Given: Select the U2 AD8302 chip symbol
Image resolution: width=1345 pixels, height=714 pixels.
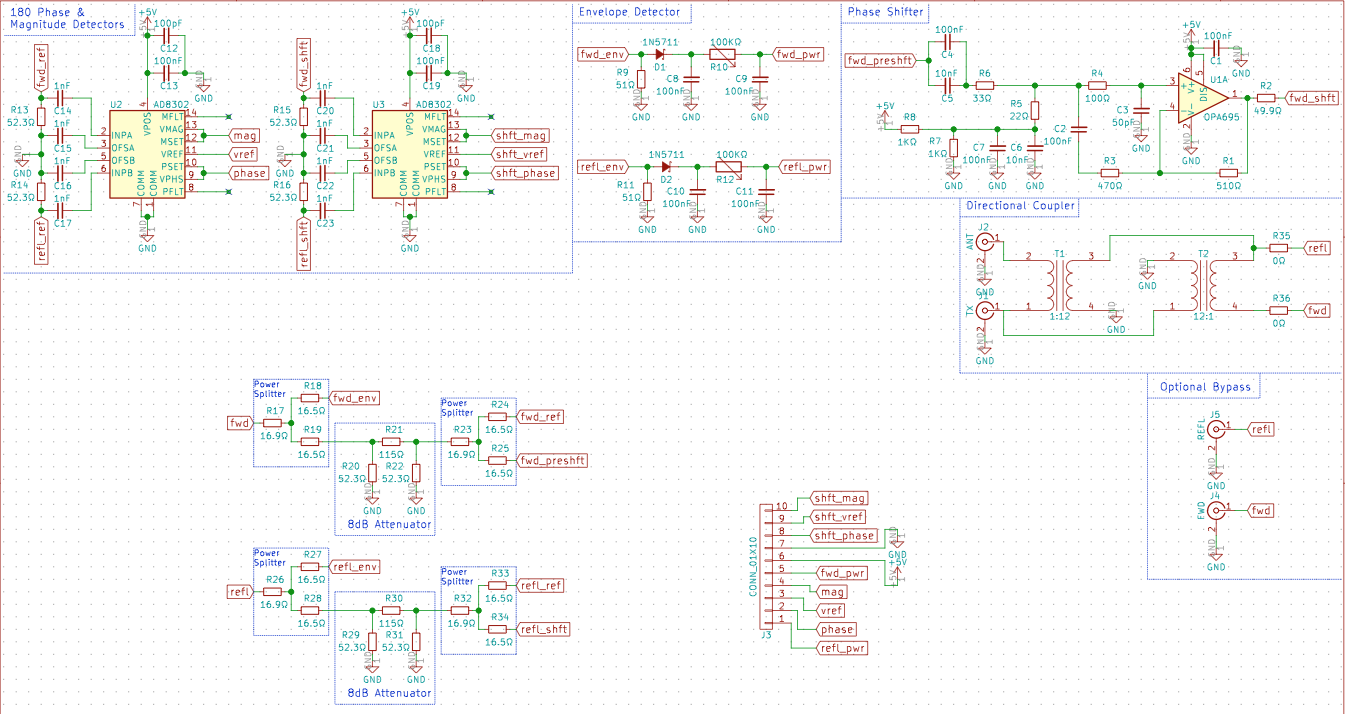Looking at the screenshot, I should 148,154.
